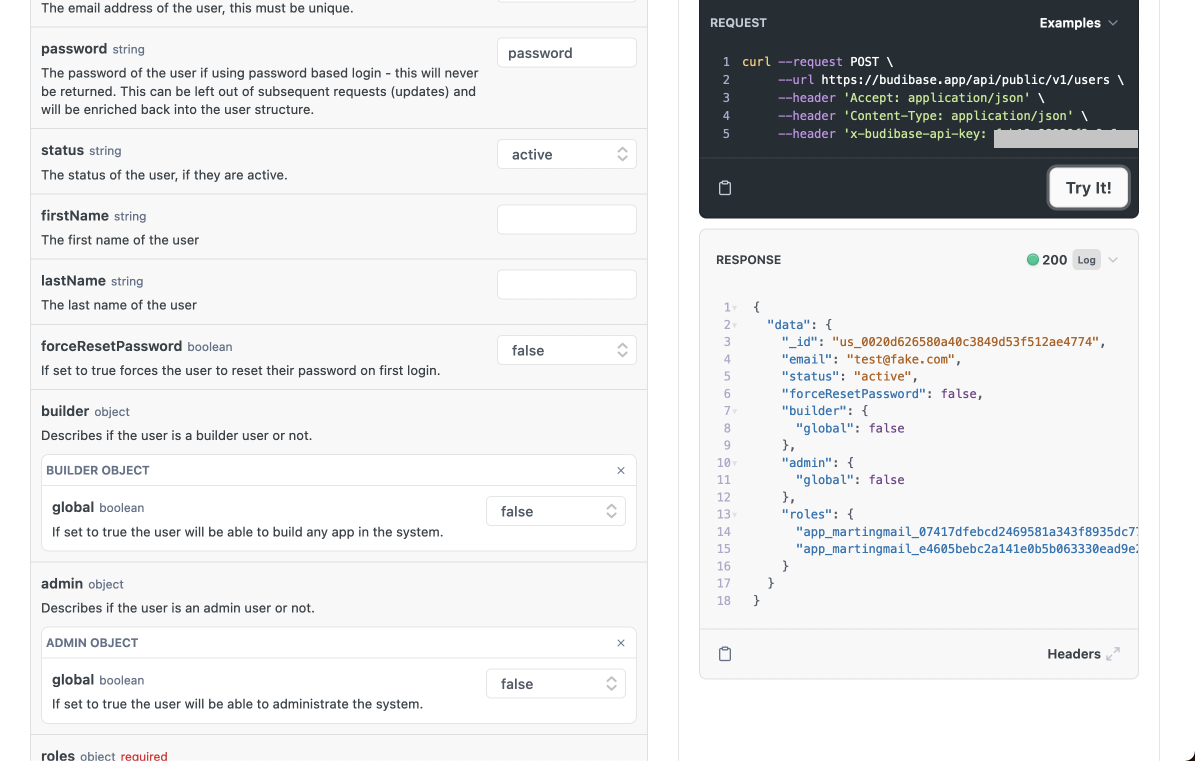Collapse the "data" object fold arrow at line 2
Image resolution: width=1195 pixels, height=761 pixels.
coord(735,325)
